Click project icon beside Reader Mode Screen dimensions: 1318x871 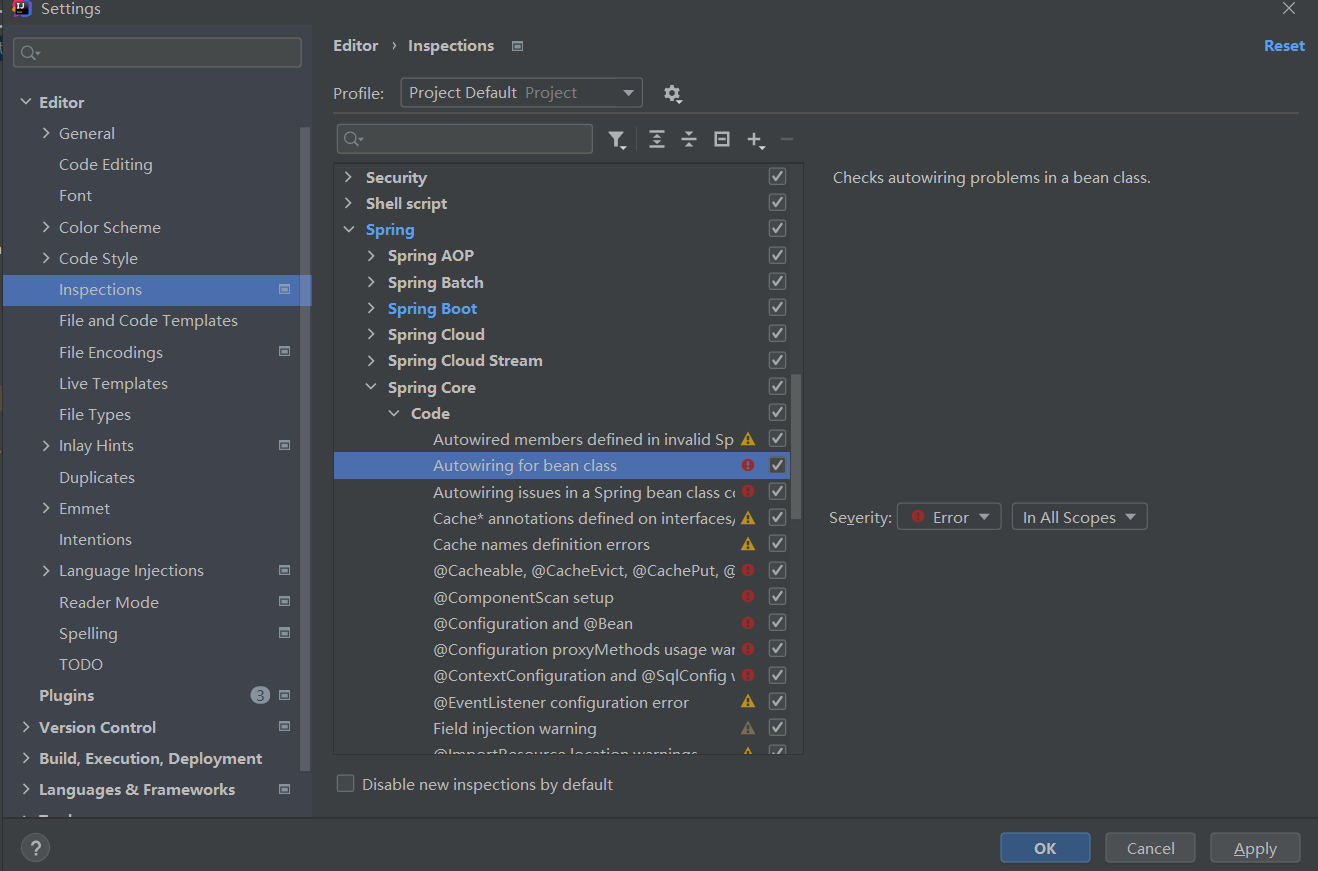point(285,602)
